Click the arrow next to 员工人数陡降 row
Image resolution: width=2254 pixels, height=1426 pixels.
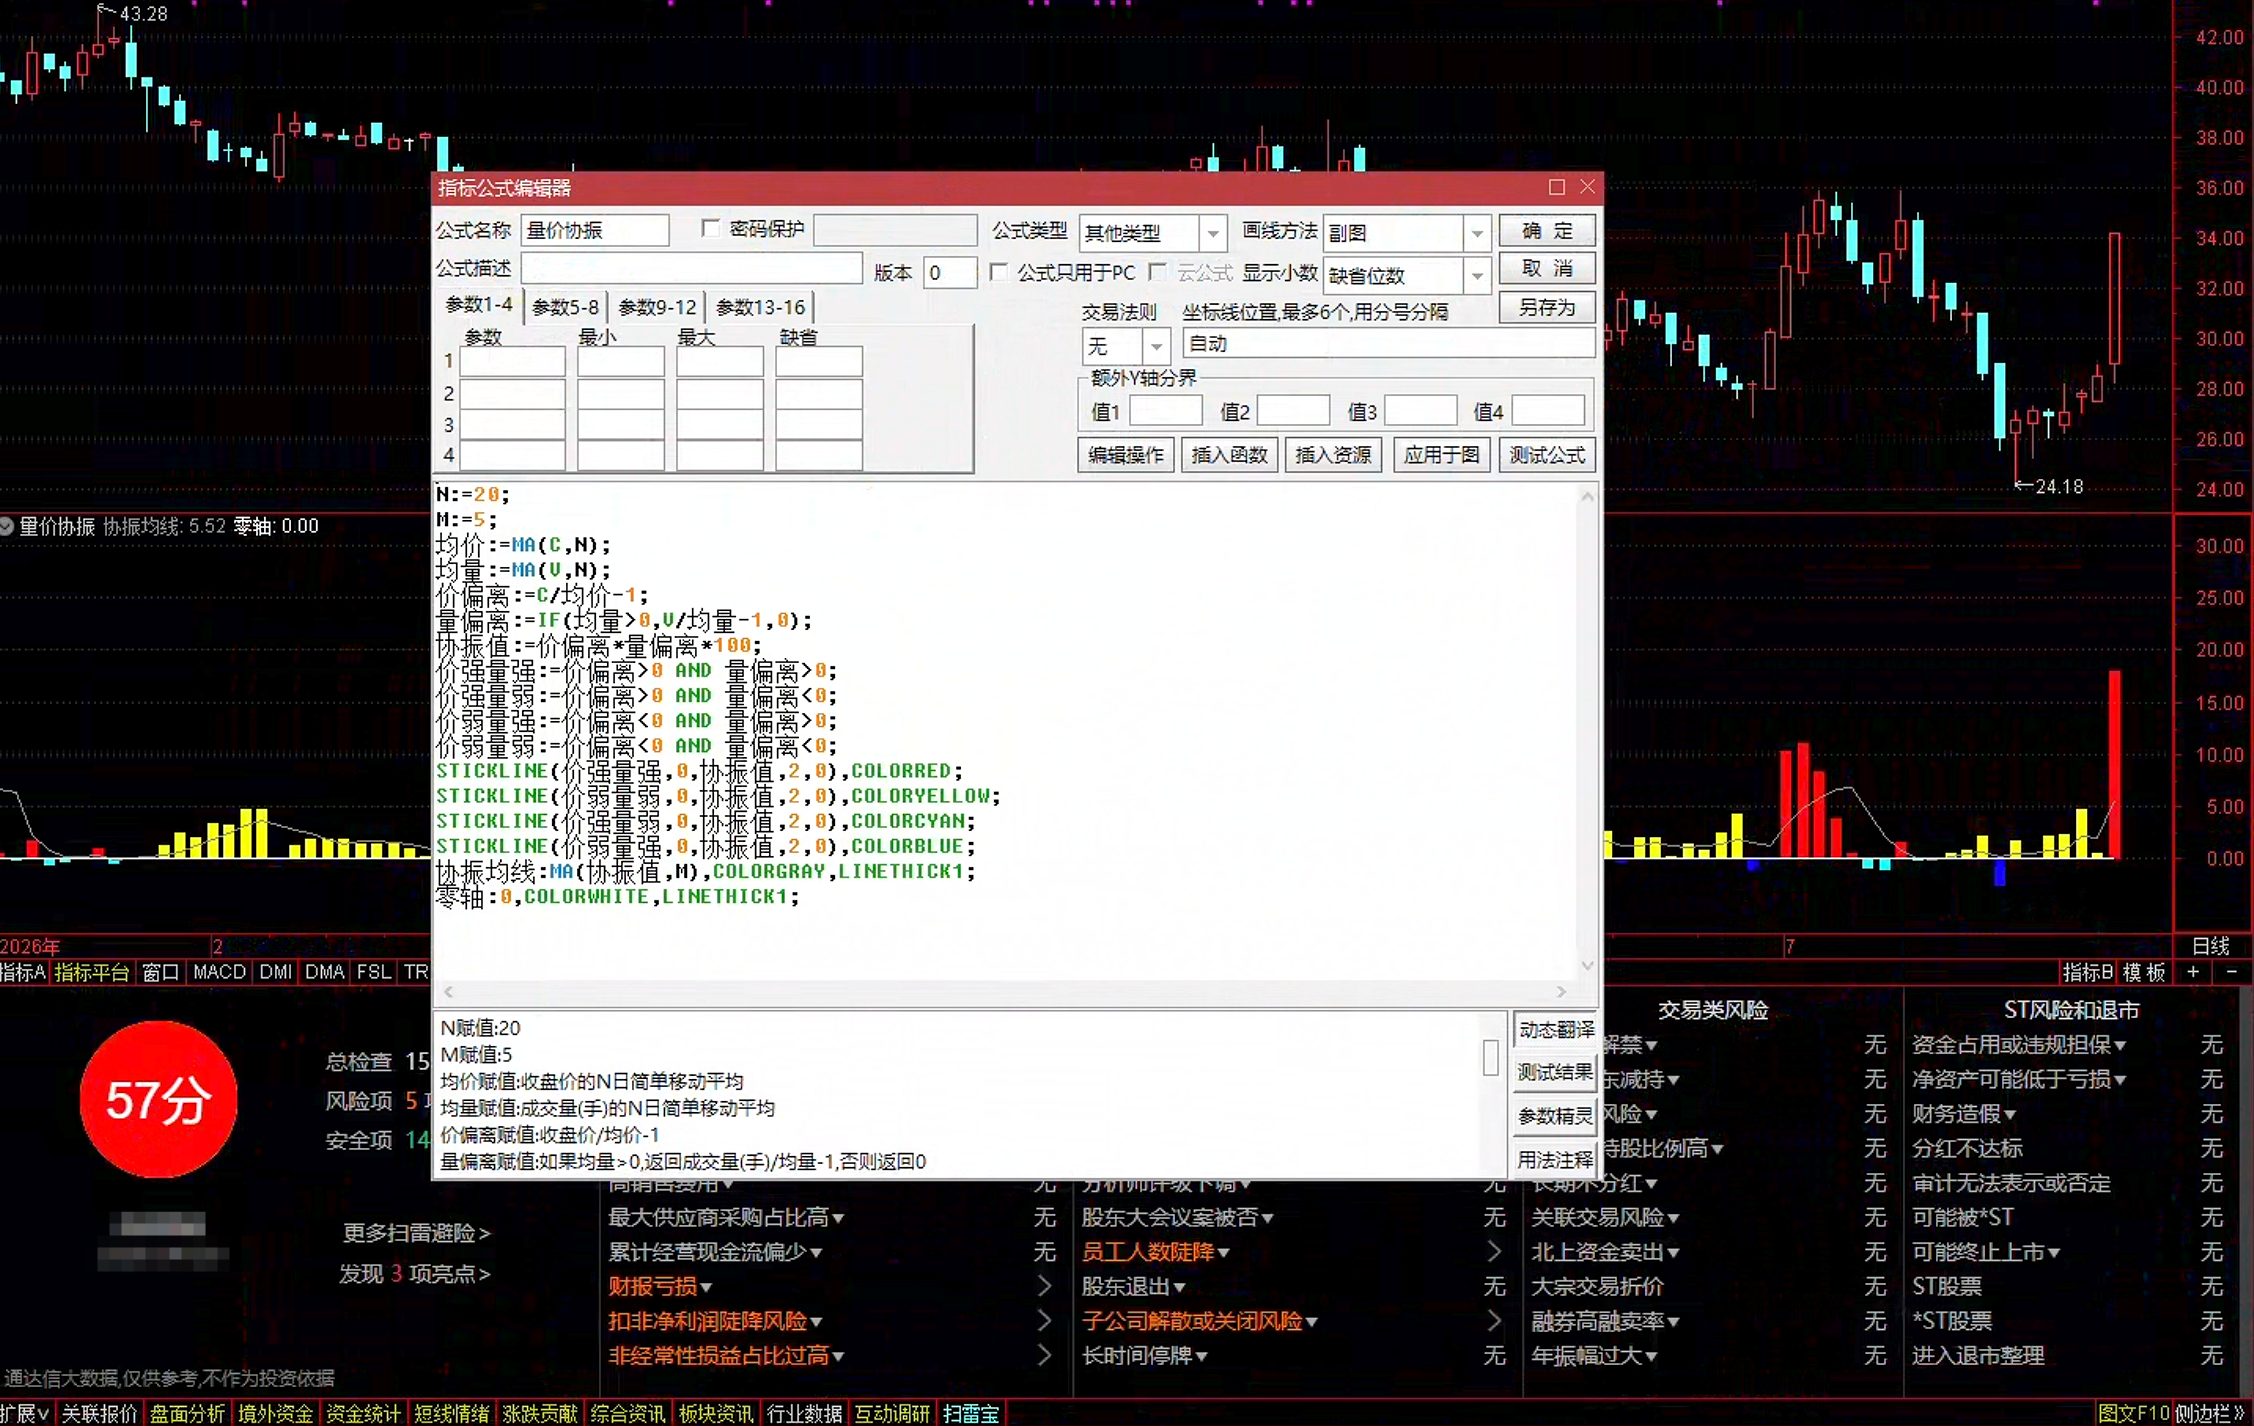click(1494, 1251)
